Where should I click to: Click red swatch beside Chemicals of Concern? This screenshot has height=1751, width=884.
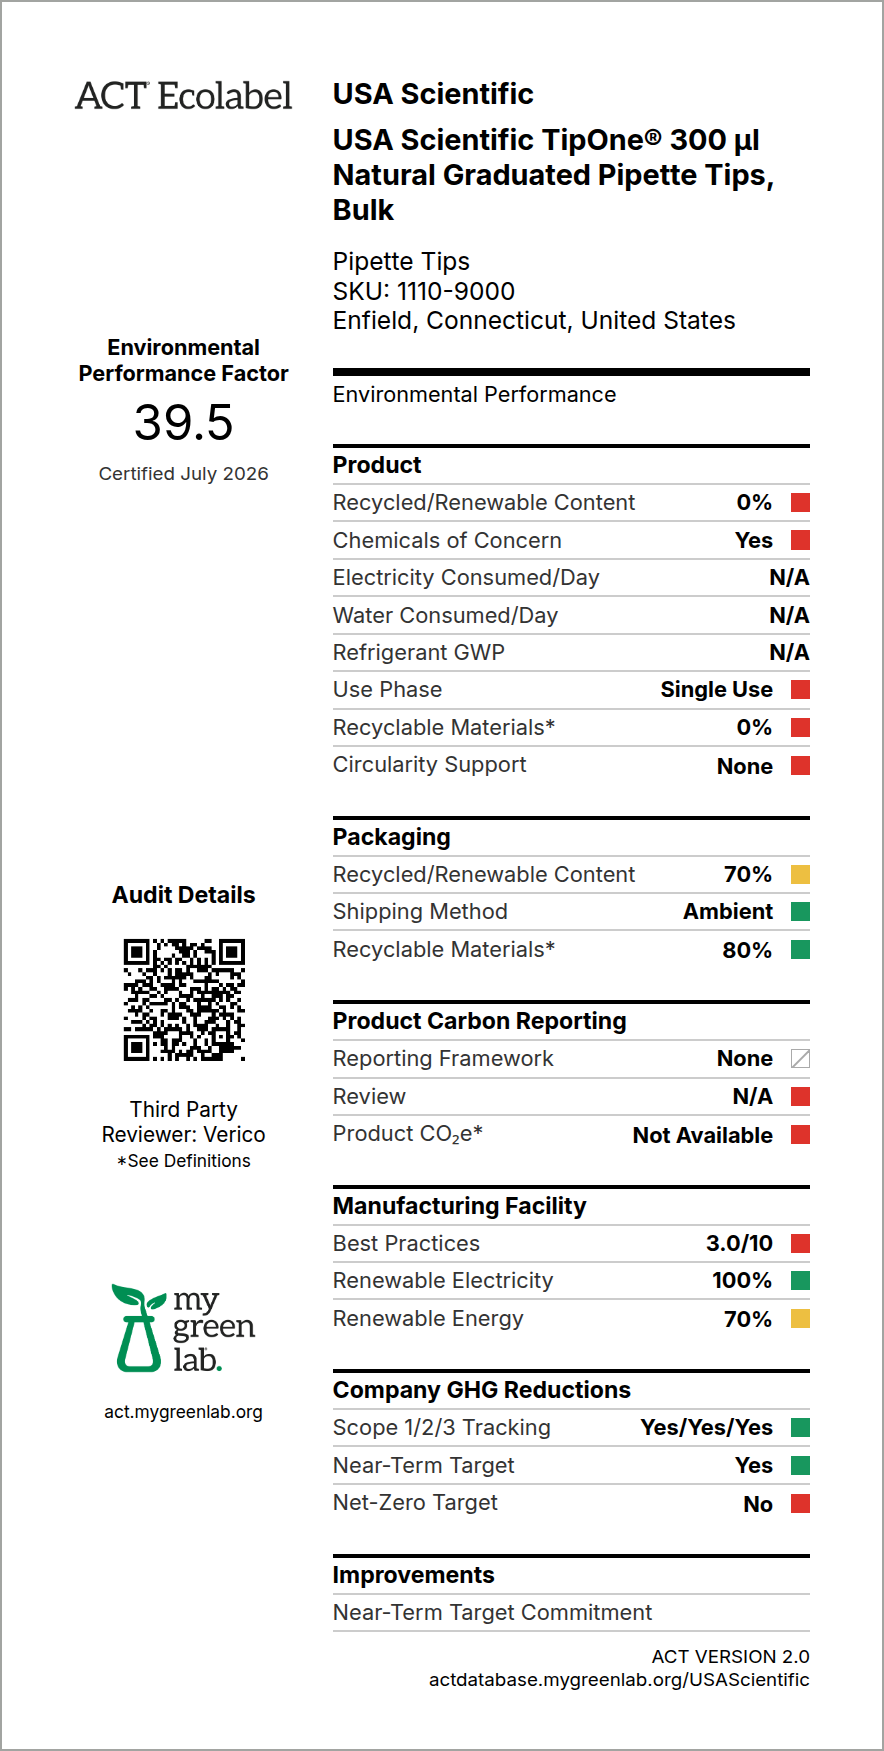click(800, 540)
